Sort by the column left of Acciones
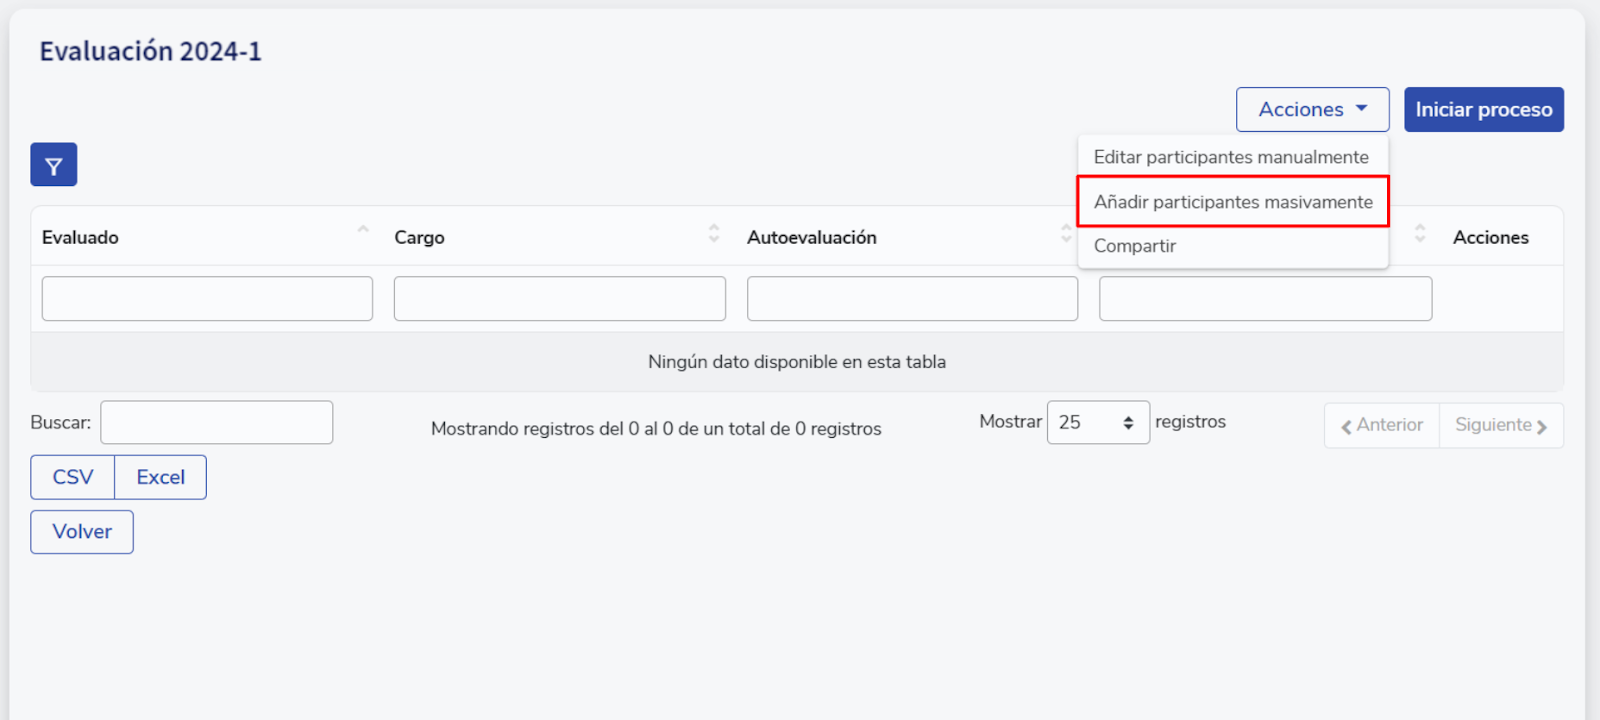1600x720 pixels. [1419, 234]
